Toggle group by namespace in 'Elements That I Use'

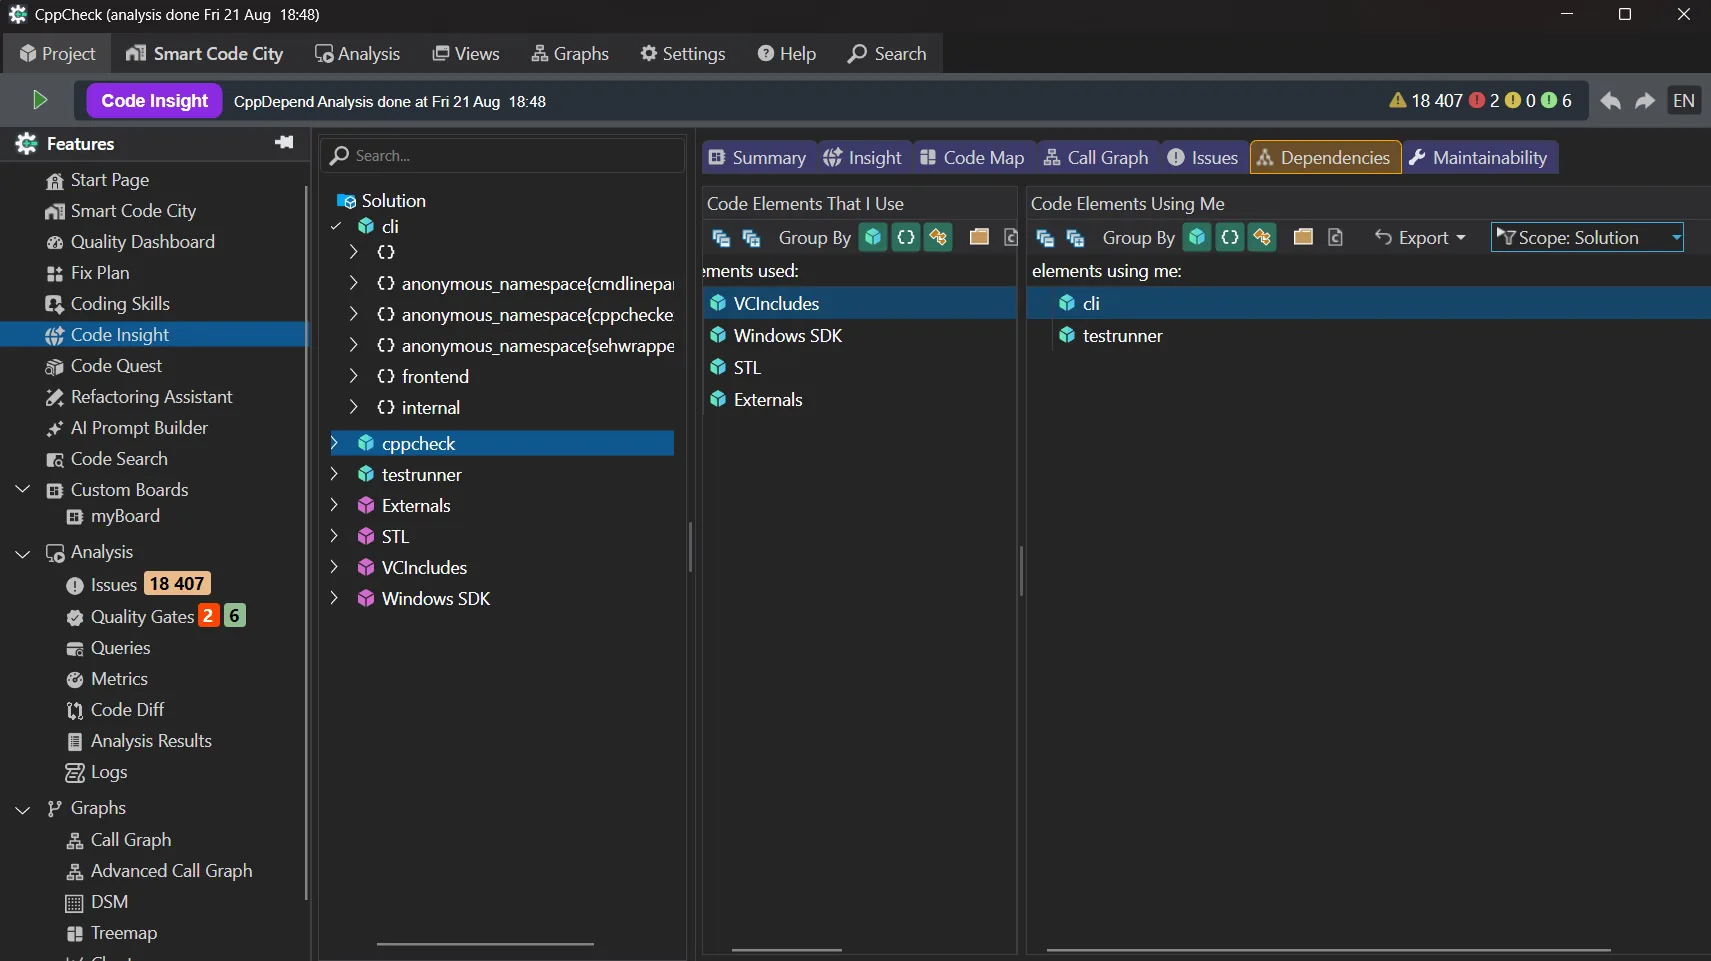pyautogui.click(x=906, y=237)
